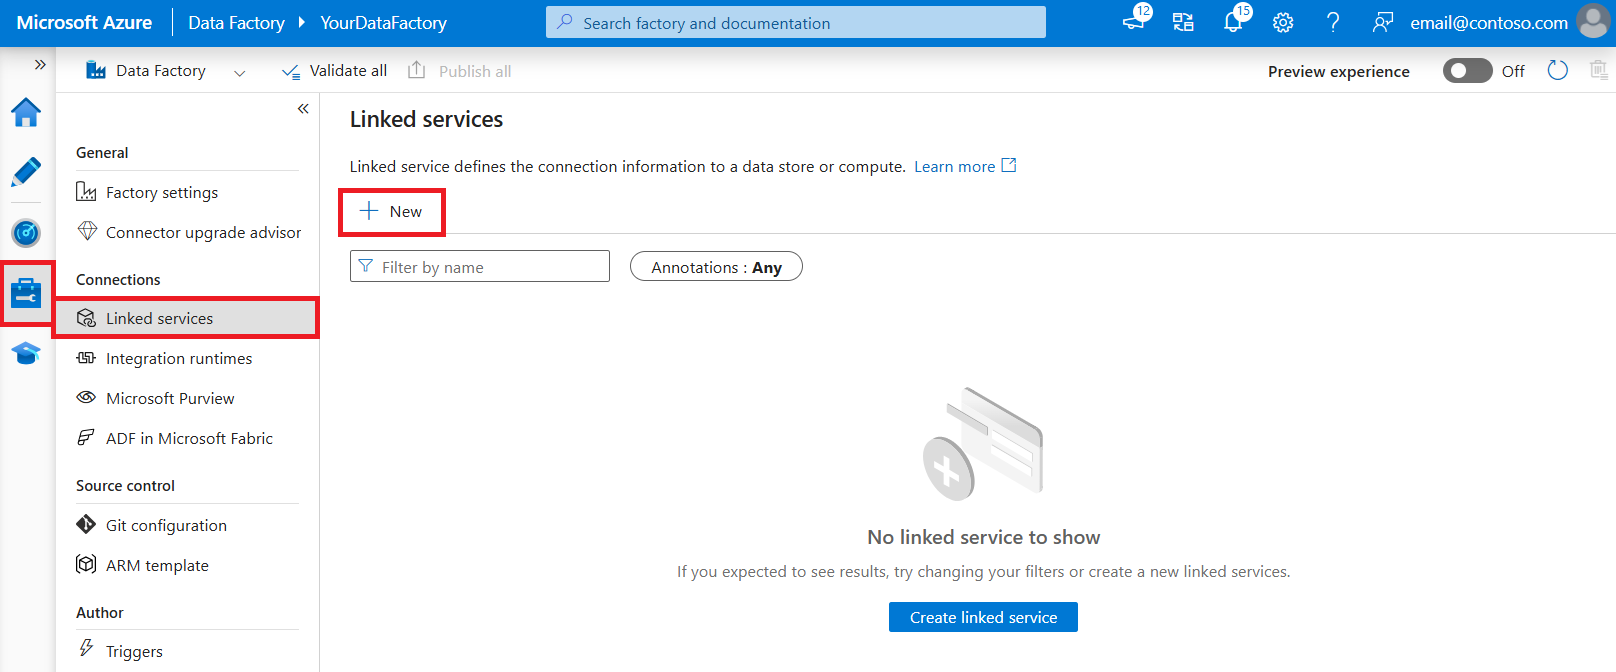Open the Manage toolbox icon
Viewport: 1616px width, 672px height.
26,294
